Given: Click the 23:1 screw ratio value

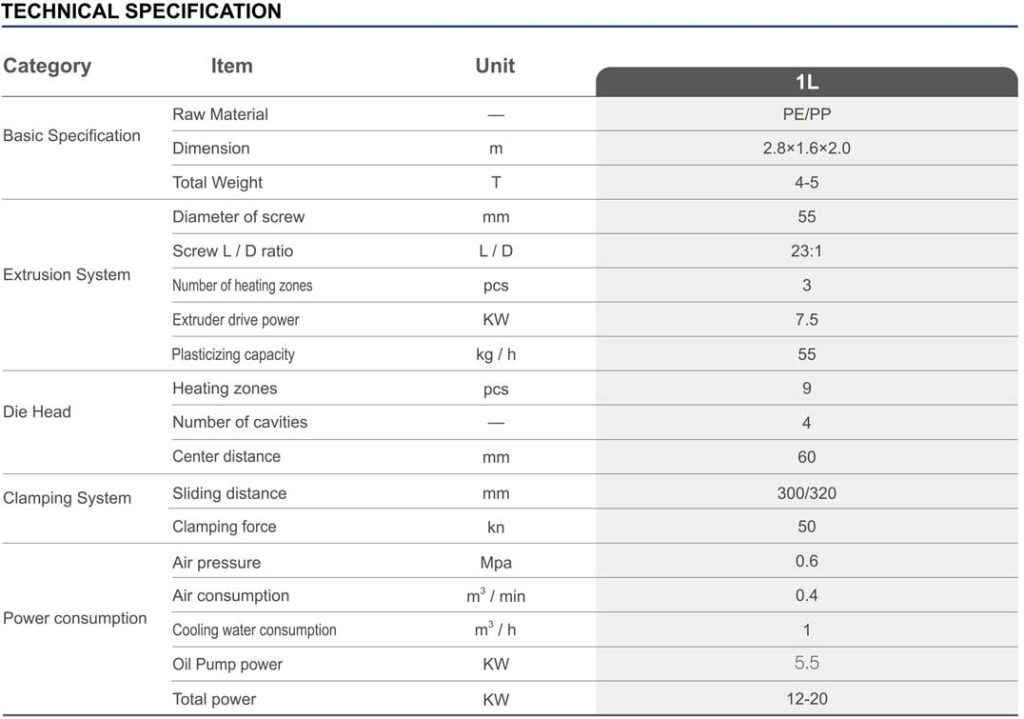Looking at the screenshot, I should (x=806, y=251).
